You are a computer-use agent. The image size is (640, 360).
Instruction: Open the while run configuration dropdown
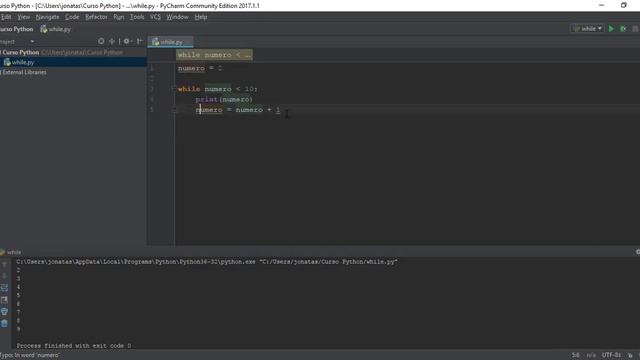587,29
